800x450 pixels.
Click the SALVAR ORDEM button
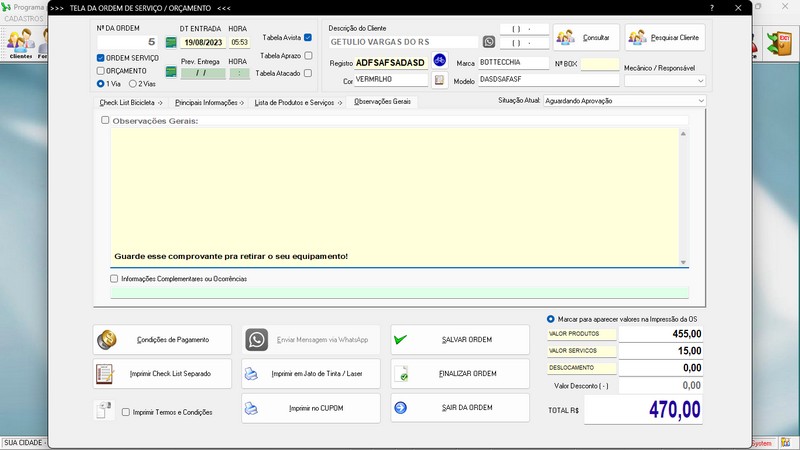[460, 340]
